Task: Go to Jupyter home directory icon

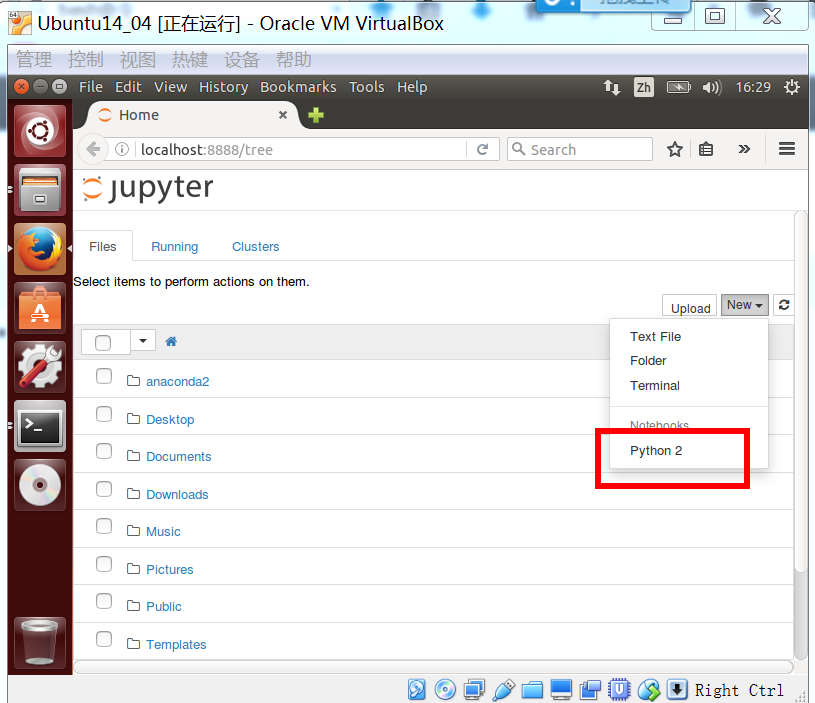Action: (171, 341)
